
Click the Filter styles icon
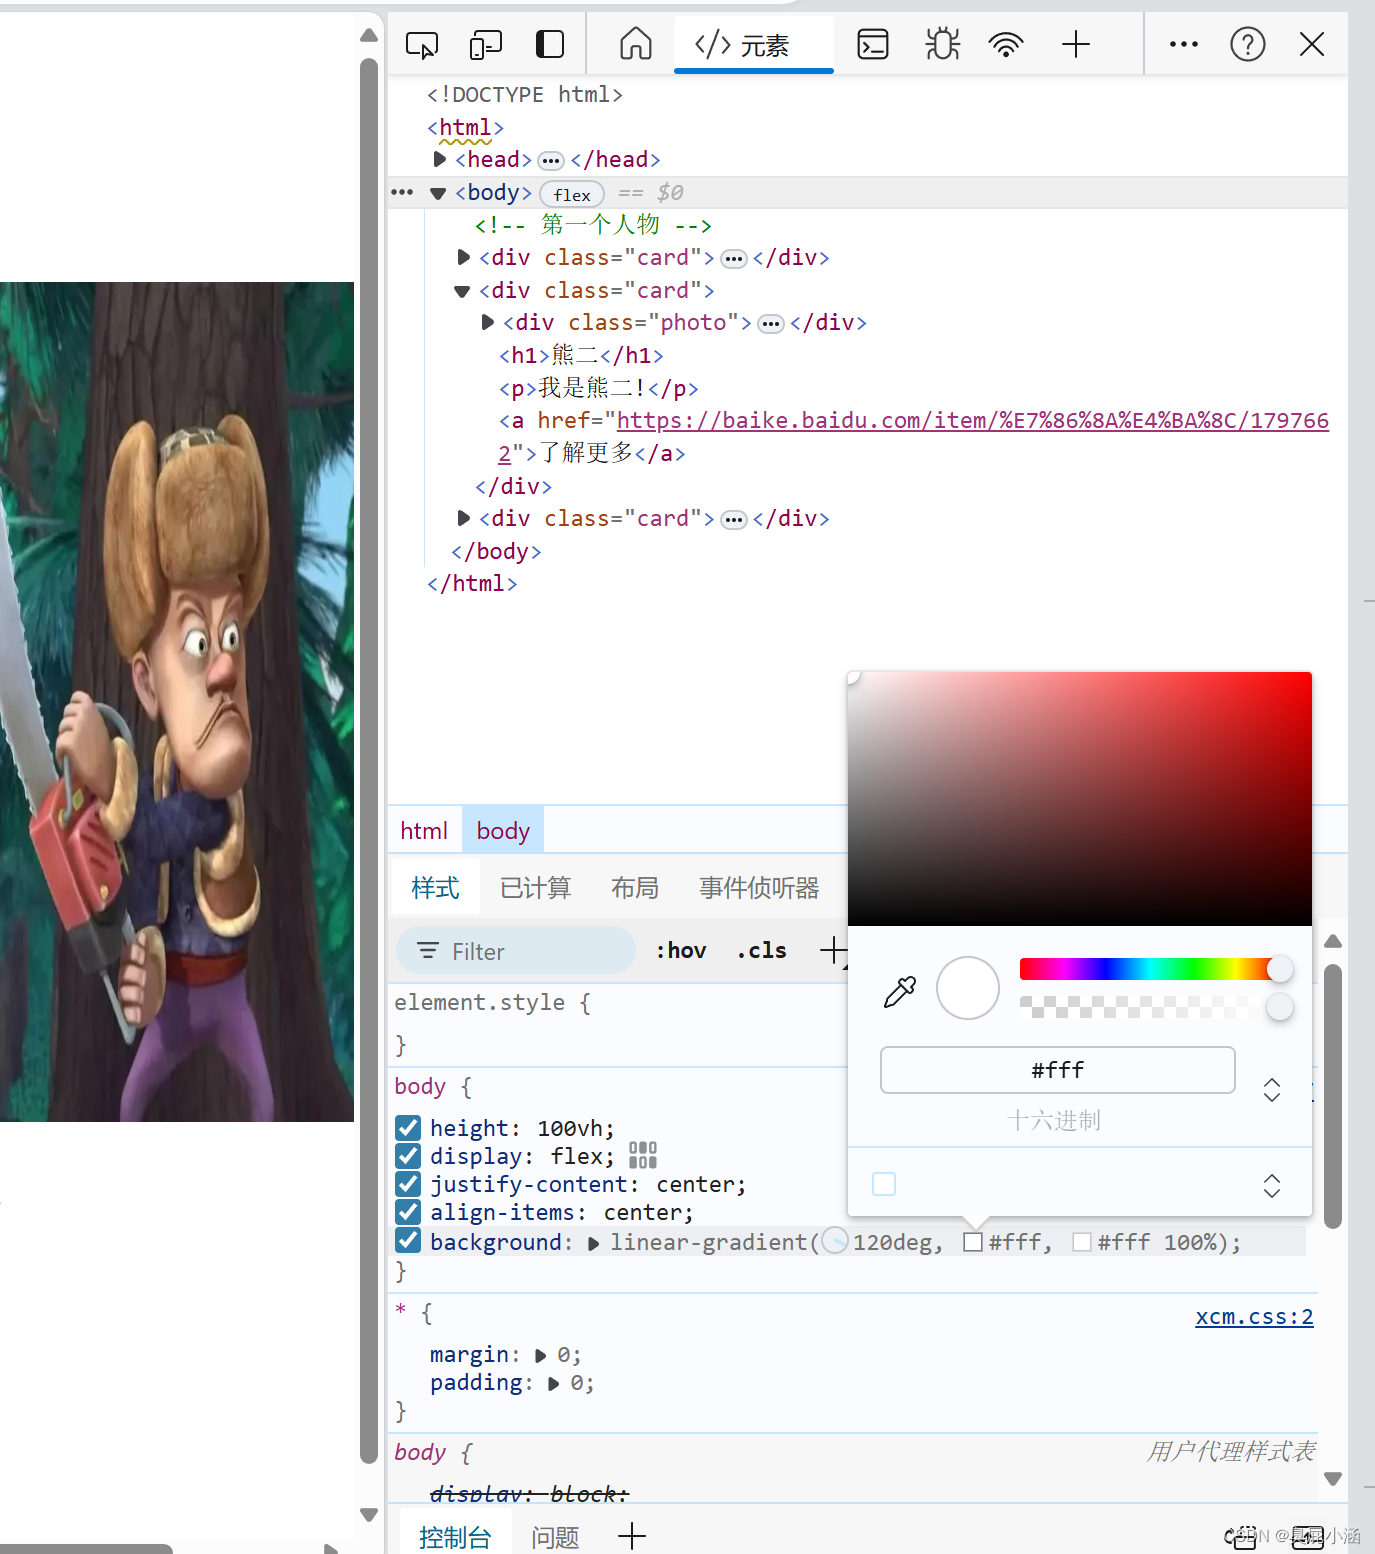[x=428, y=951]
